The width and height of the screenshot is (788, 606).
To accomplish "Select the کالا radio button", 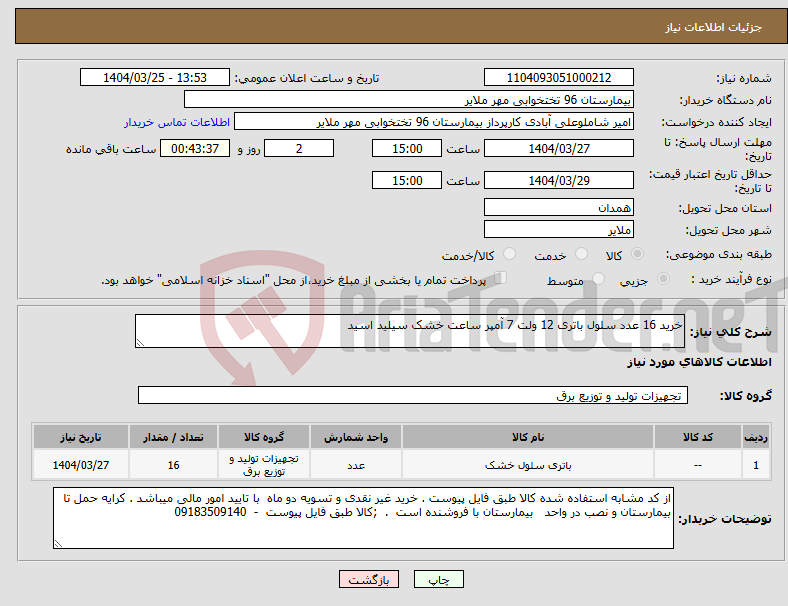I will pyautogui.click(x=637, y=254).
